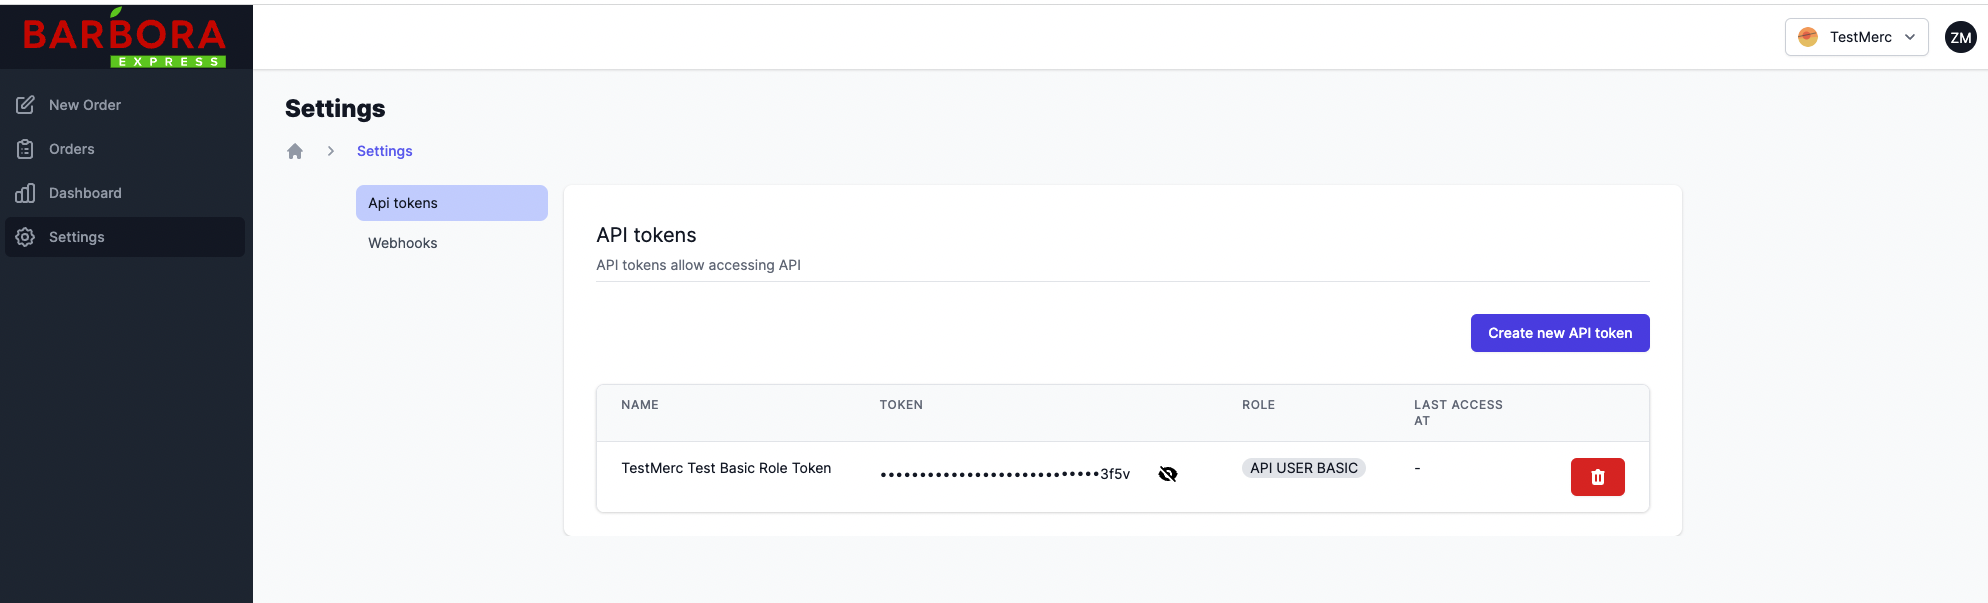Screen dimensions: 1988x603
Task: Select the TestMerc Test Basic Role Token name
Action: (x=726, y=468)
